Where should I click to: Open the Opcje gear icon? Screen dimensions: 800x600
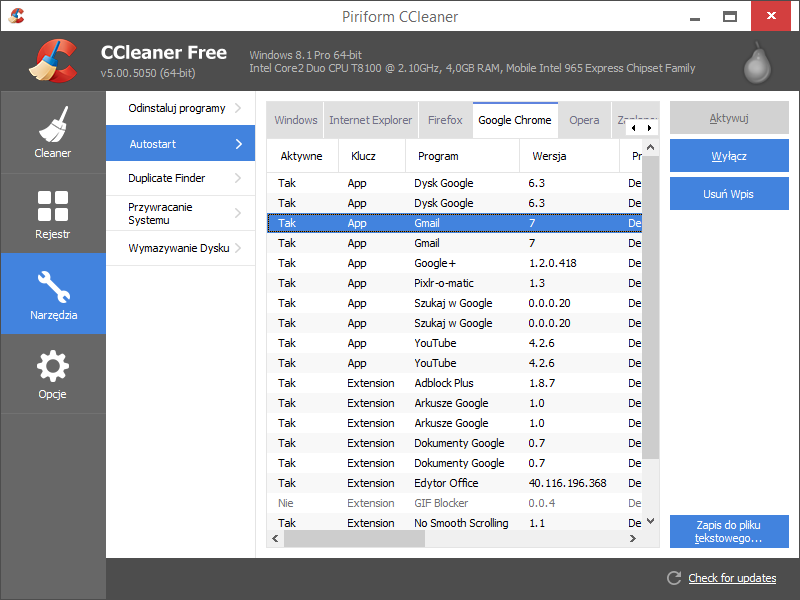pyautogui.click(x=53, y=366)
